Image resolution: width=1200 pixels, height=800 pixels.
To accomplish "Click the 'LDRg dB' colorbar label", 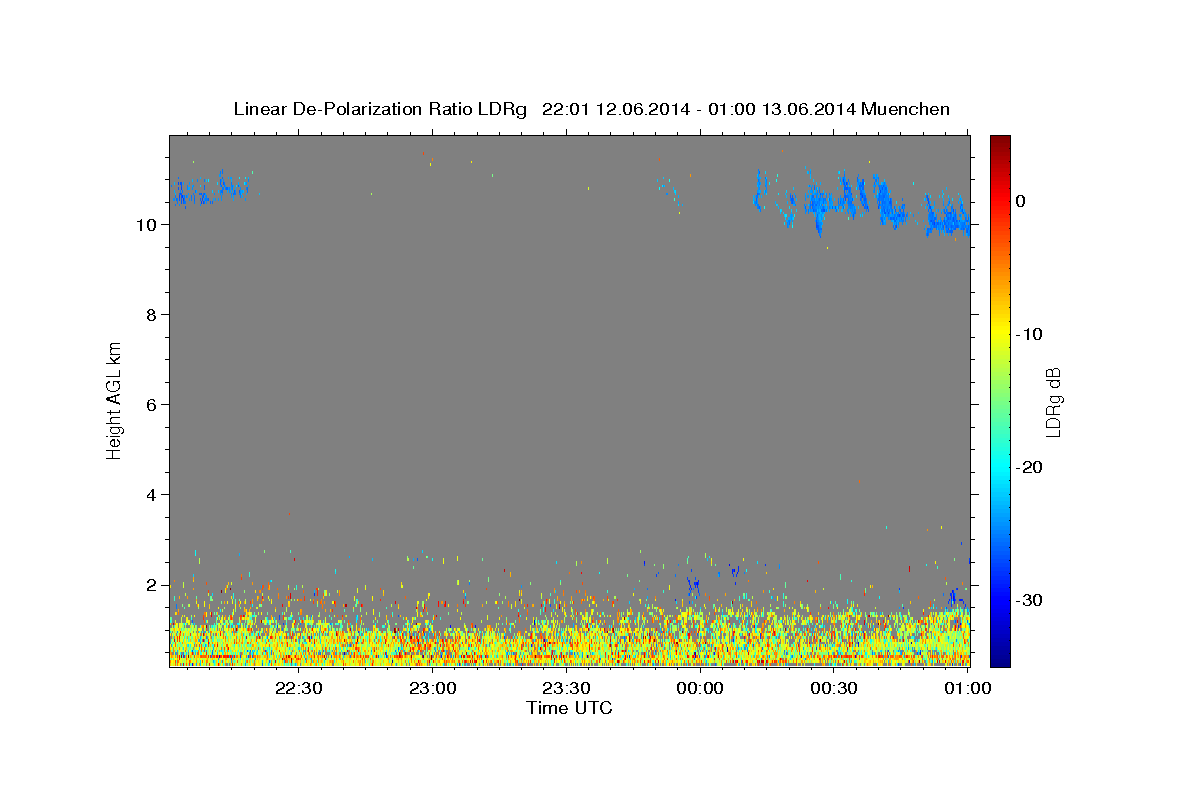I will (1052, 402).
